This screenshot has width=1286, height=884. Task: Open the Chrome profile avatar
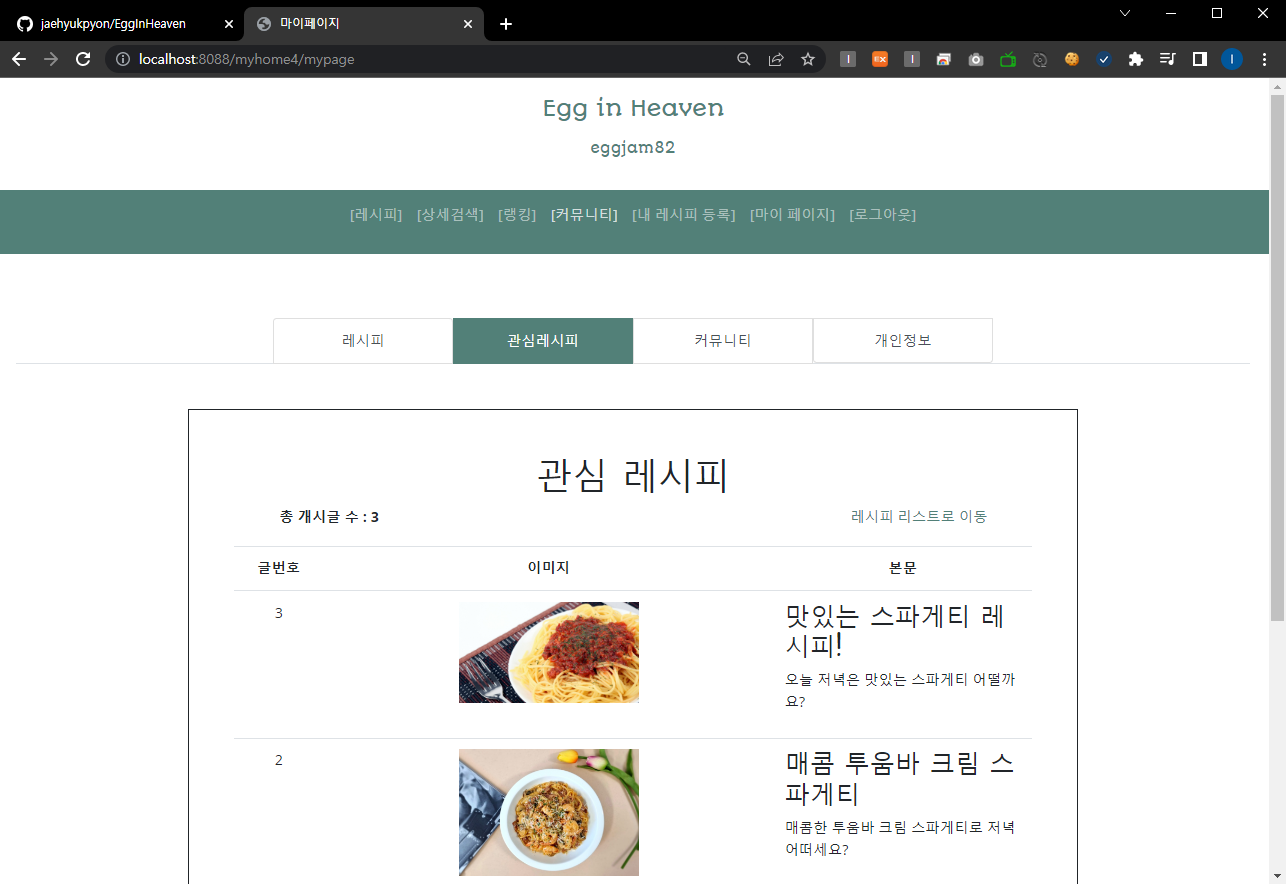[1231, 59]
